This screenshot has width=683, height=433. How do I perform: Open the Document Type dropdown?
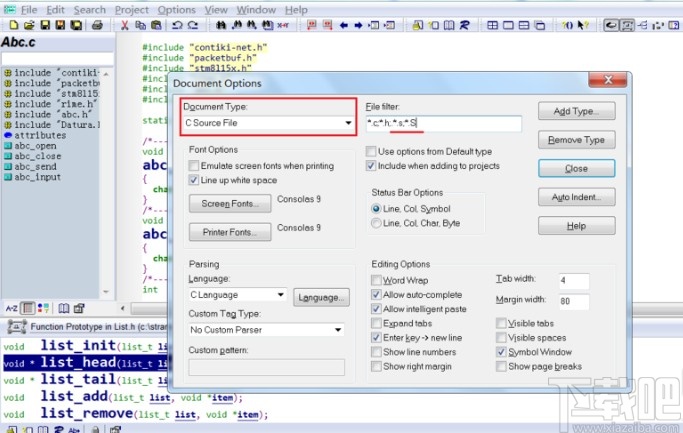[268, 123]
